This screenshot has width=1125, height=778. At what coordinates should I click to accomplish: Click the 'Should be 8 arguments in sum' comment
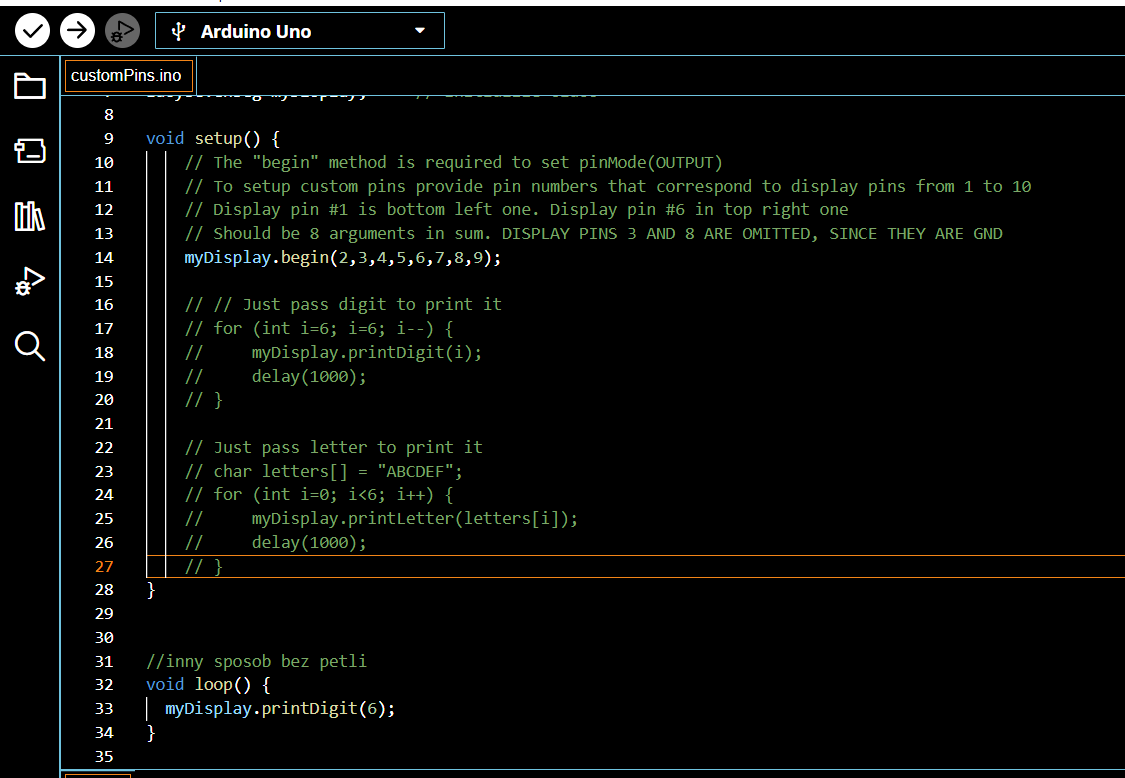(x=593, y=234)
